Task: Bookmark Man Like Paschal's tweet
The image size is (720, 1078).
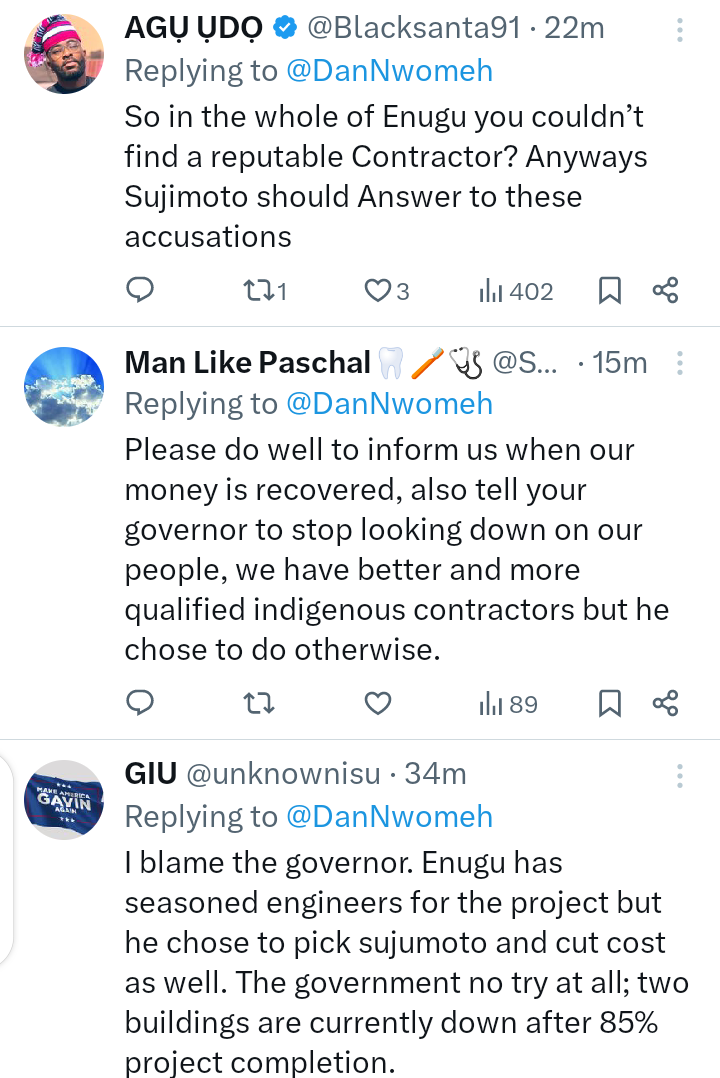Action: (610, 703)
